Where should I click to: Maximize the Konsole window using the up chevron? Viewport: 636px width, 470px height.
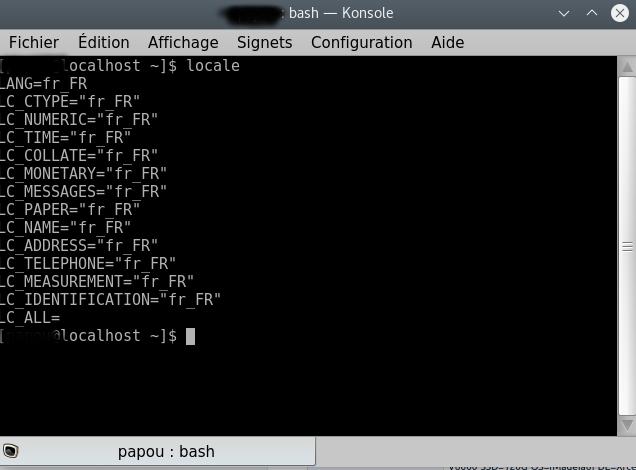pyautogui.click(x=592, y=13)
